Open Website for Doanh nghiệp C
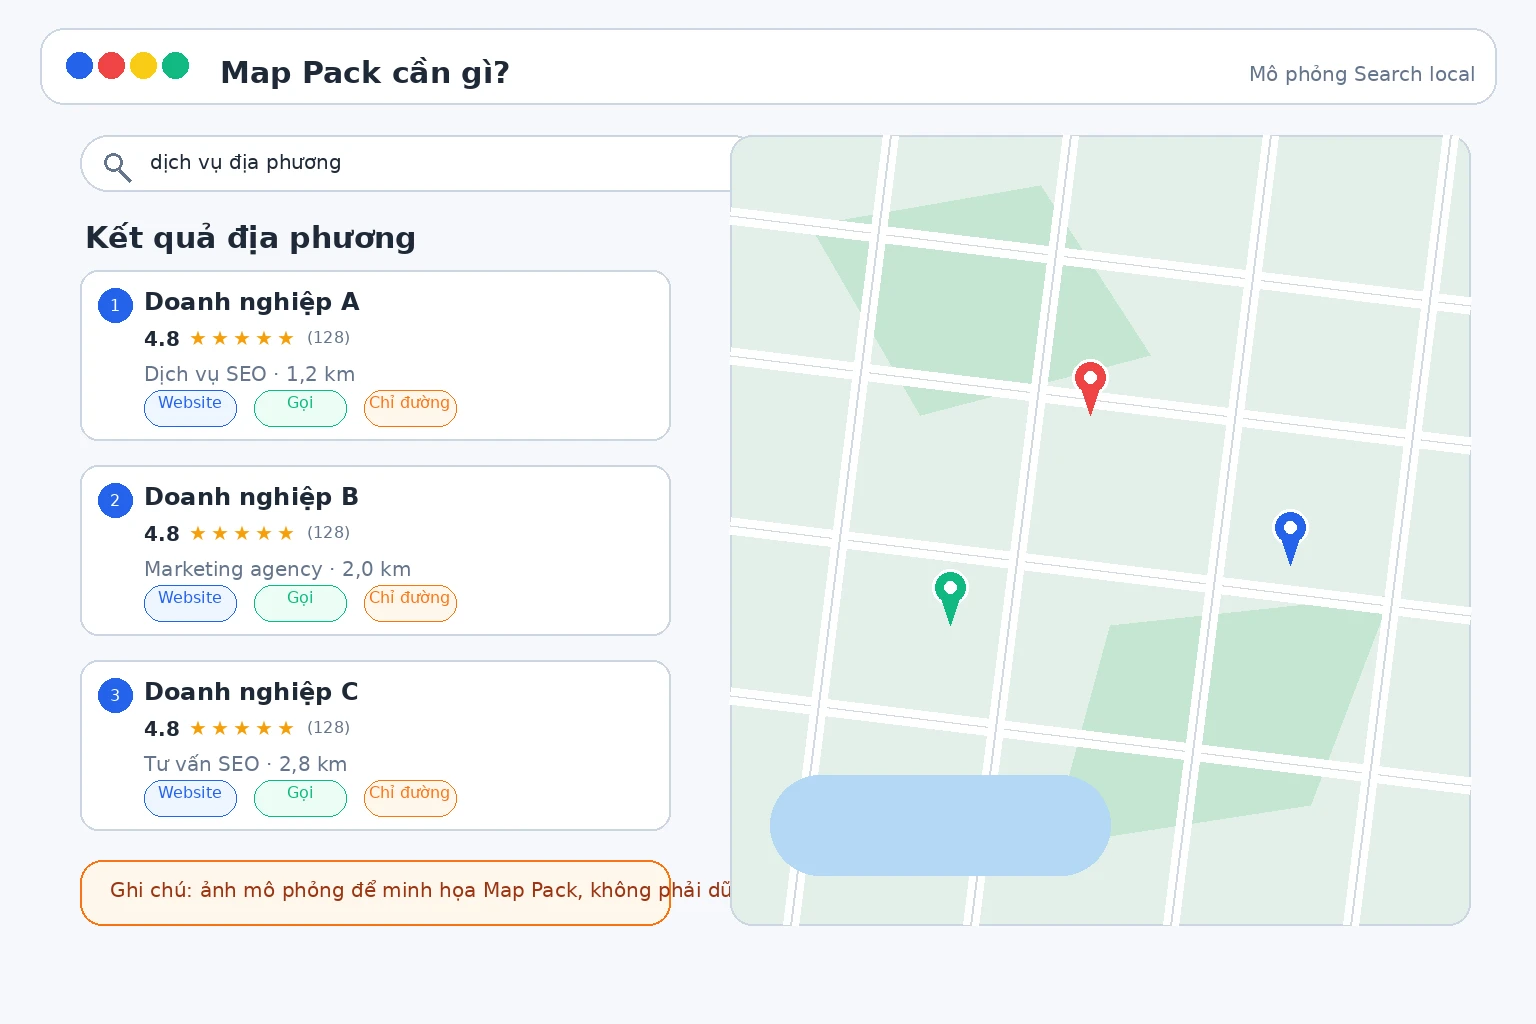1536x1024 pixels. pyautogui.click(x=190, y=798)
